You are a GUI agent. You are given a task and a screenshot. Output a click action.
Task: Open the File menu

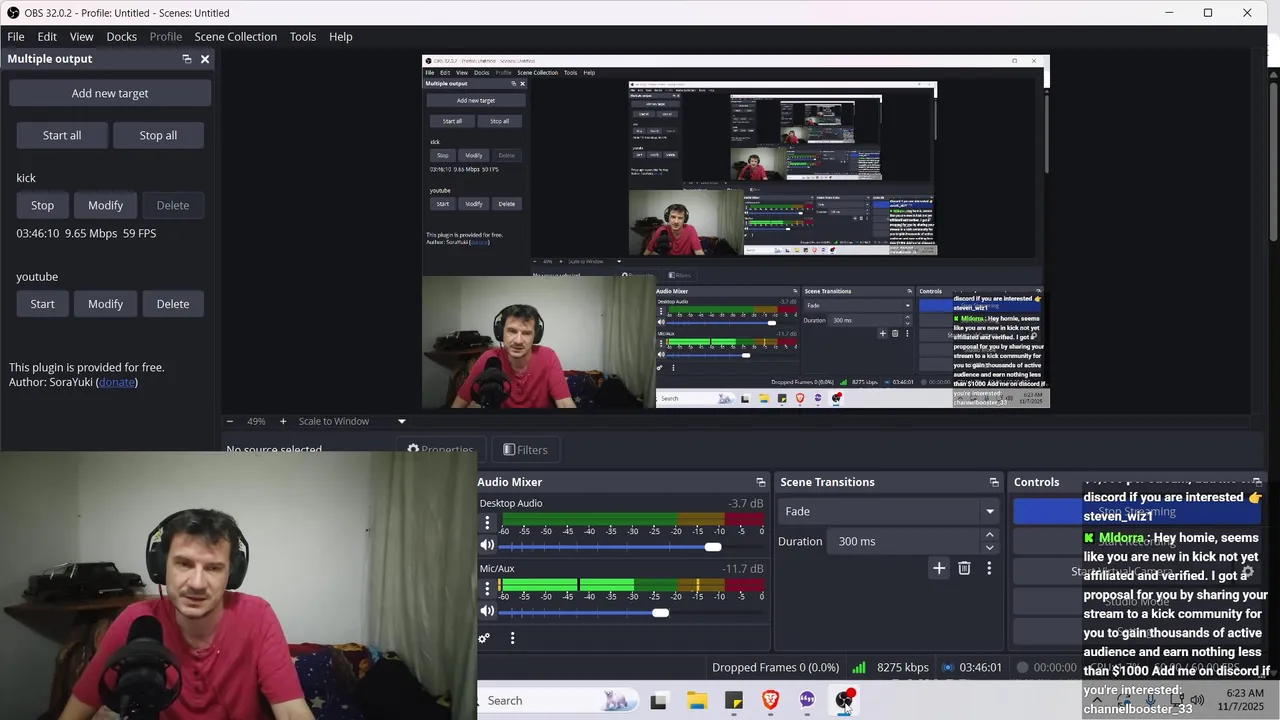[x=16, y=37]
